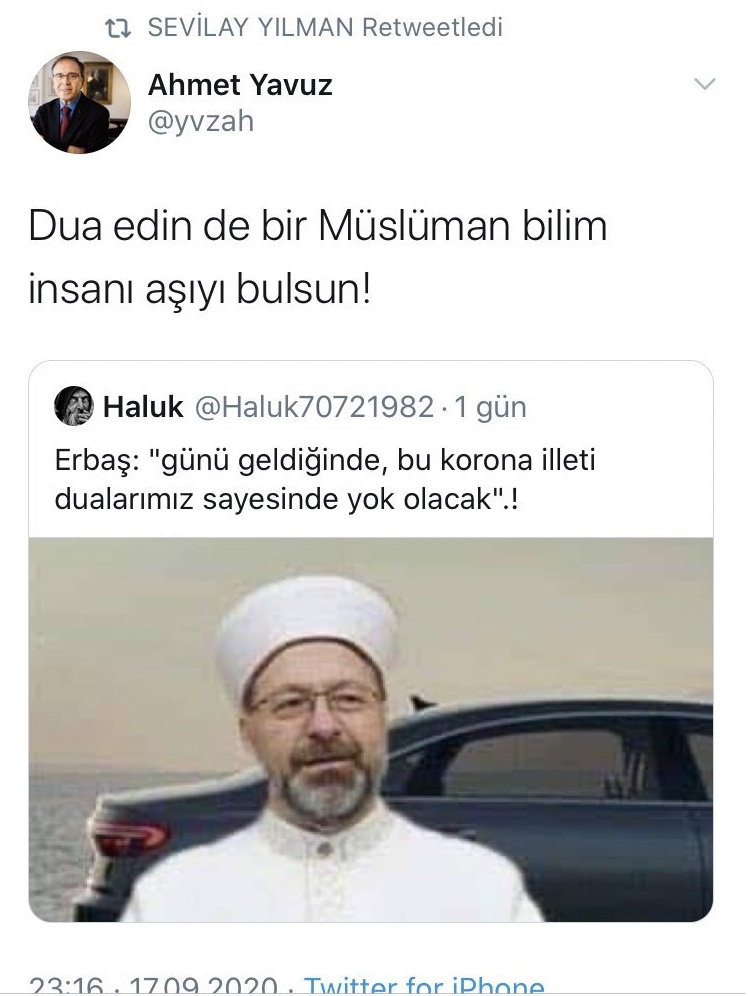Viewport: 748px width, 996px height.
Task: Open the @yvzah handle
Action: tap(201, 121)
